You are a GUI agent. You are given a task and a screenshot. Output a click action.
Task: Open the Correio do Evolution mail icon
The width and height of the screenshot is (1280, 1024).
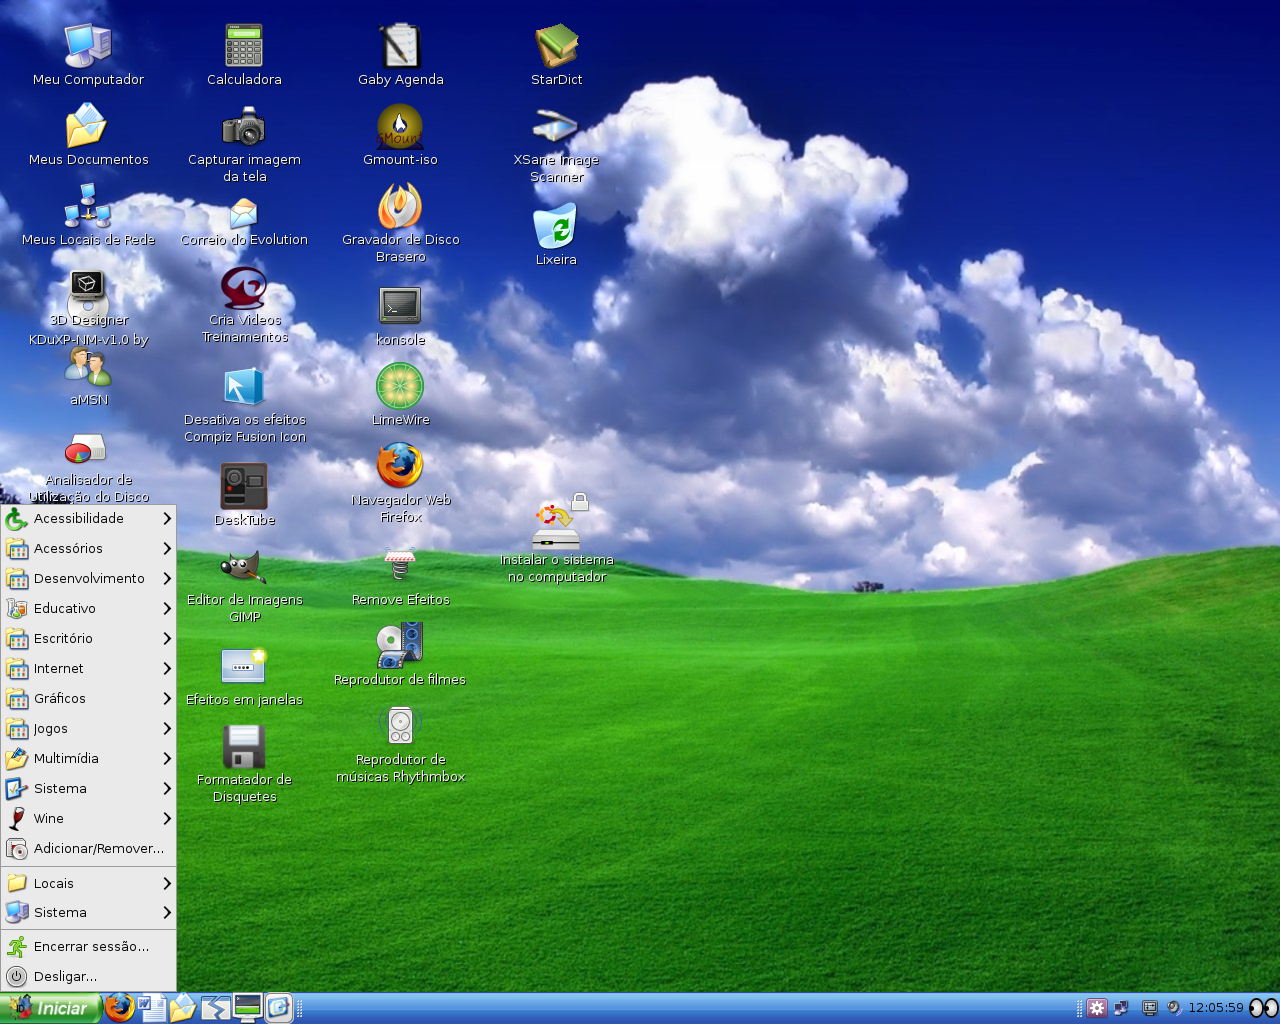[244, 212]
